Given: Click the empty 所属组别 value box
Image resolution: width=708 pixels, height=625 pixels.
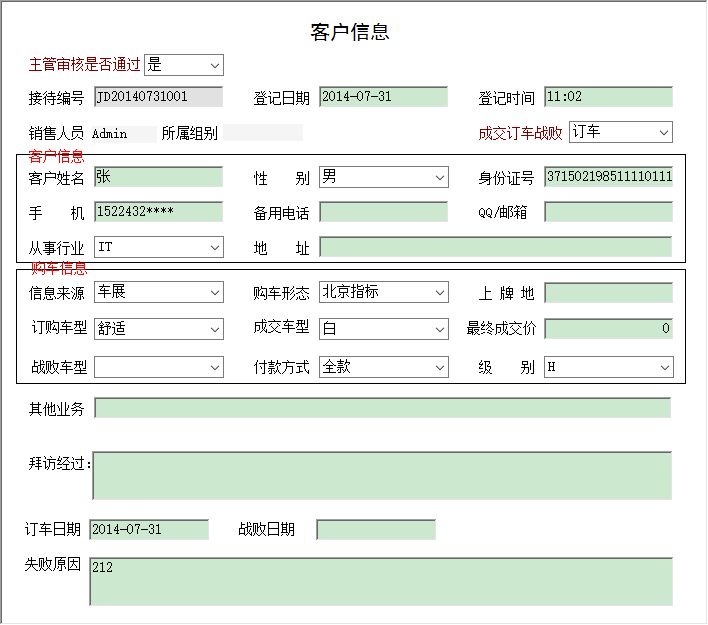Looking at the screenshot, I should [263, 133].
